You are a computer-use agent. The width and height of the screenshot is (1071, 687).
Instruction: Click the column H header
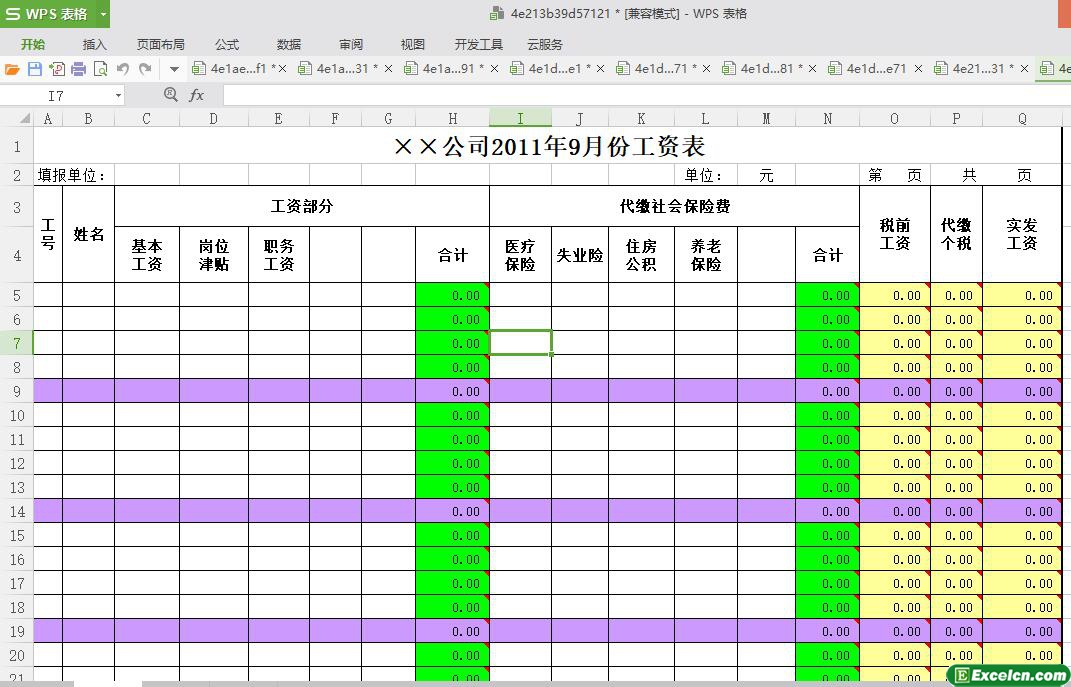coord(452,118)
